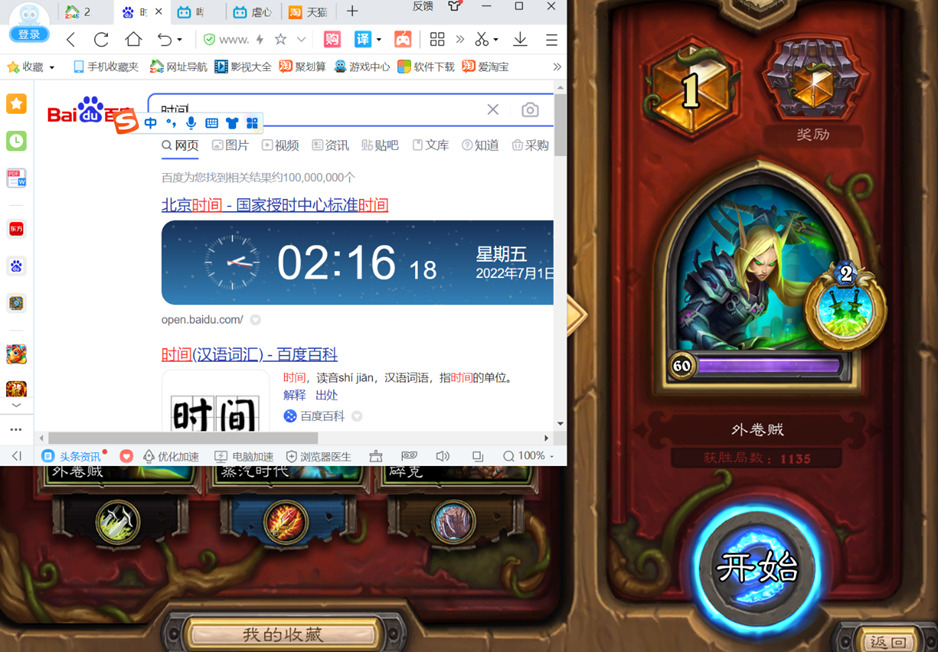Viewport: 938px width, 652px height.
Task: Click the green clock history sidebar icon
Action: (16, 141)
